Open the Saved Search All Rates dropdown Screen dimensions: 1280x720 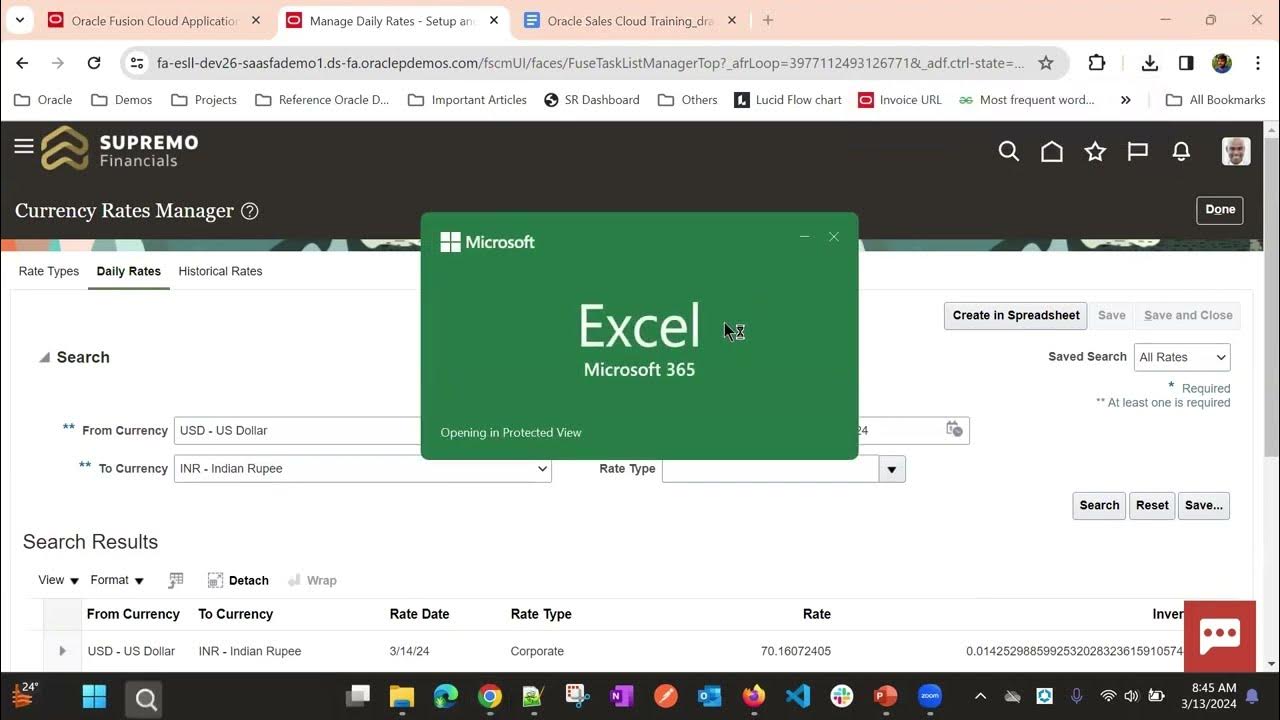pyautogui.click(x=1182, y=357)
